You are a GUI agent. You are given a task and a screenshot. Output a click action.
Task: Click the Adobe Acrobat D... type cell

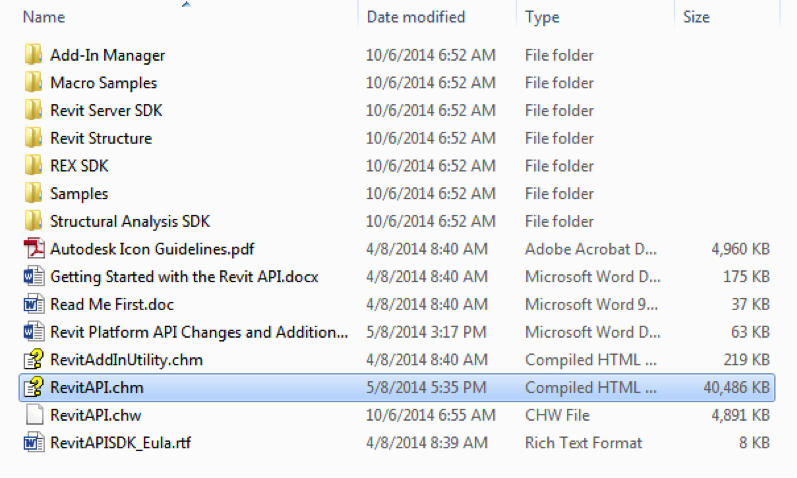click(x=591, y=249)
